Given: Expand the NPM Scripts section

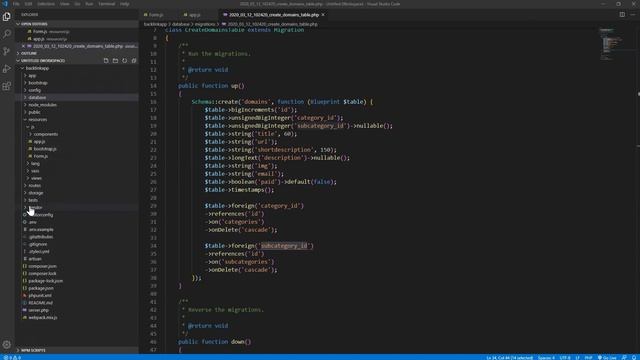Looking at the screenshot, I should click(77, 350).
